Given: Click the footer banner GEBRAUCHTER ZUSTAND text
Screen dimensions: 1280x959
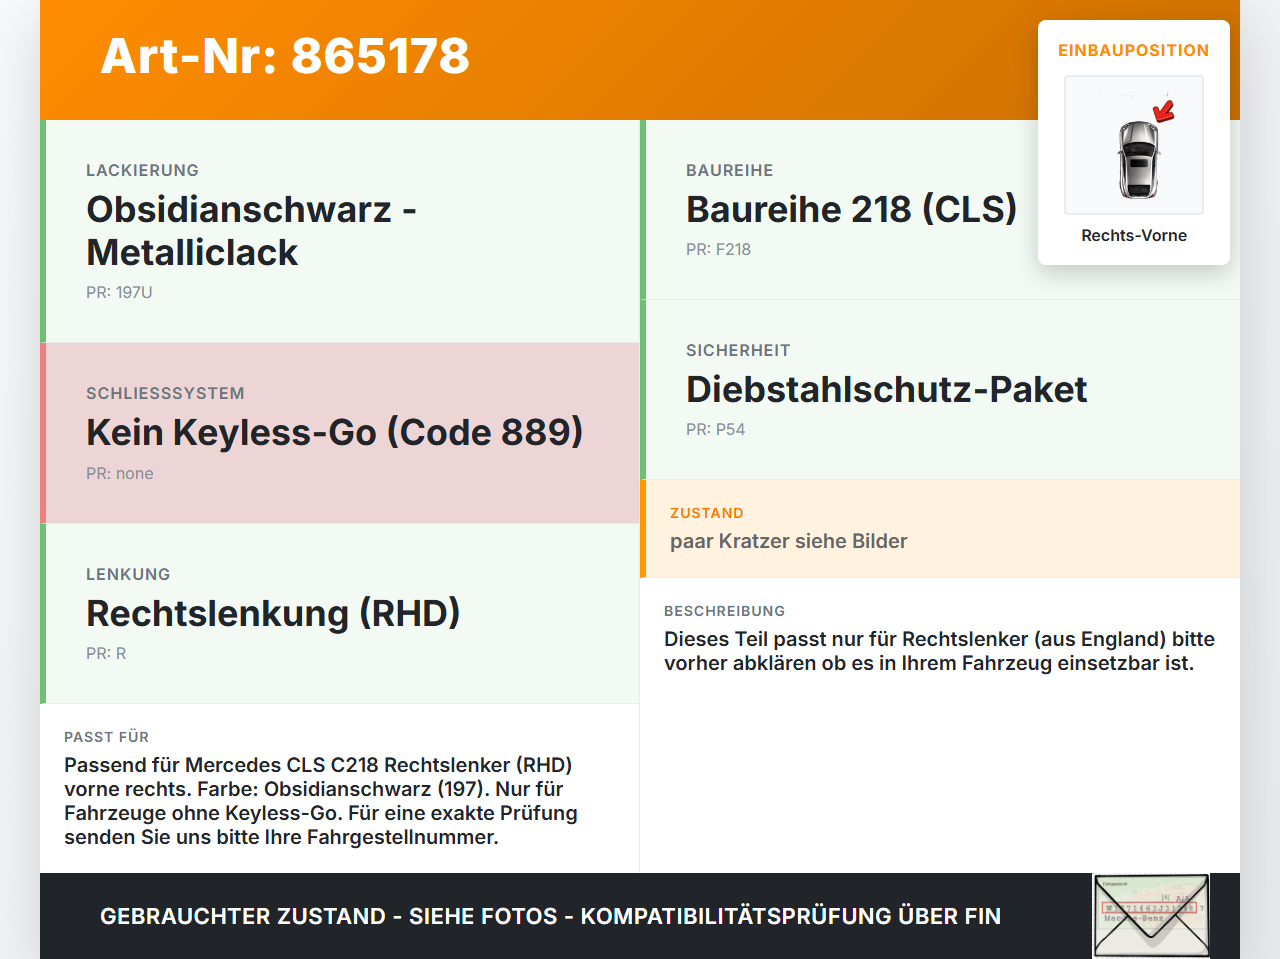Looking at the screenshot, I should click(550, 916).
